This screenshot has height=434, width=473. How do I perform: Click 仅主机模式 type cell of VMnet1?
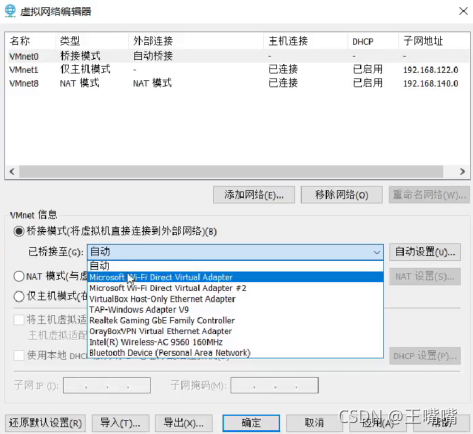(x=85, y=69)
